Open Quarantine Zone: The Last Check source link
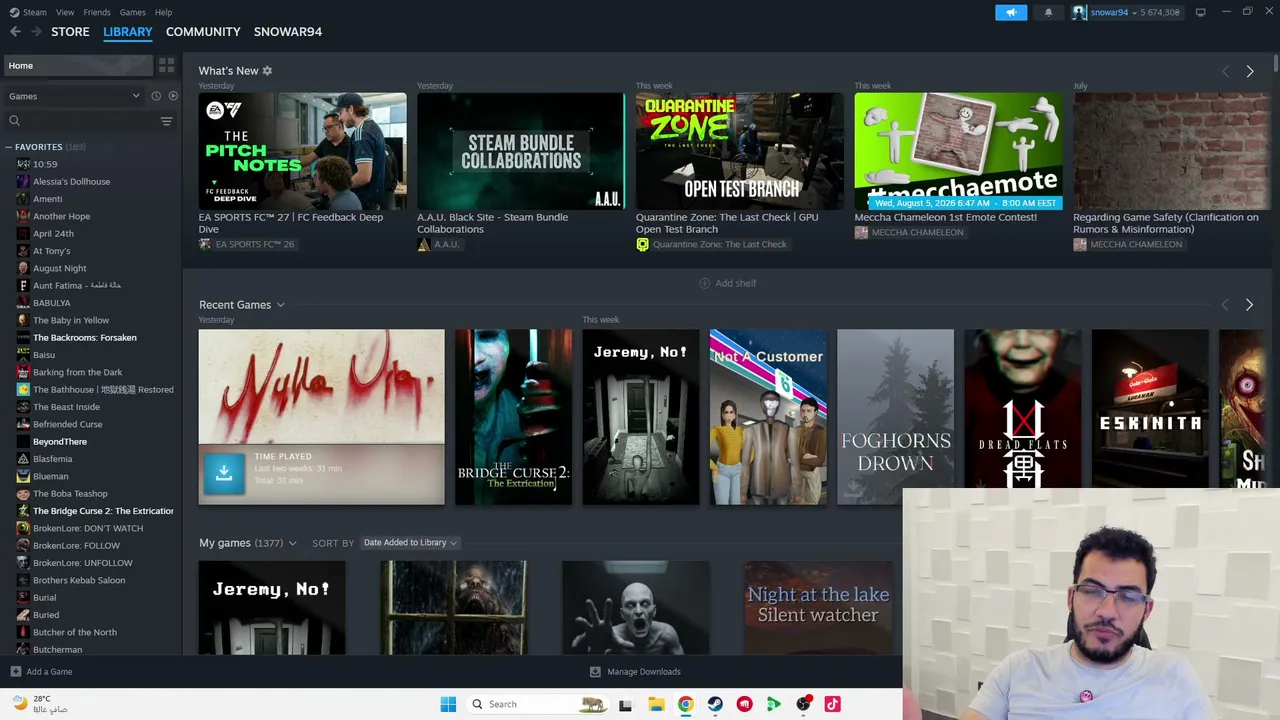1280x720 pixels. coord(719,244)
